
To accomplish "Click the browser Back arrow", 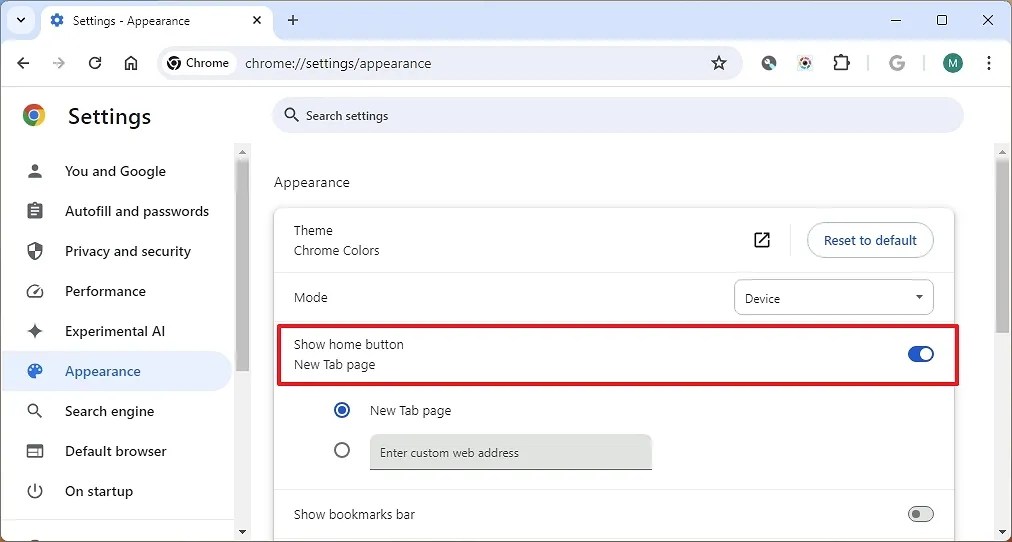I will tap(23, 63).
